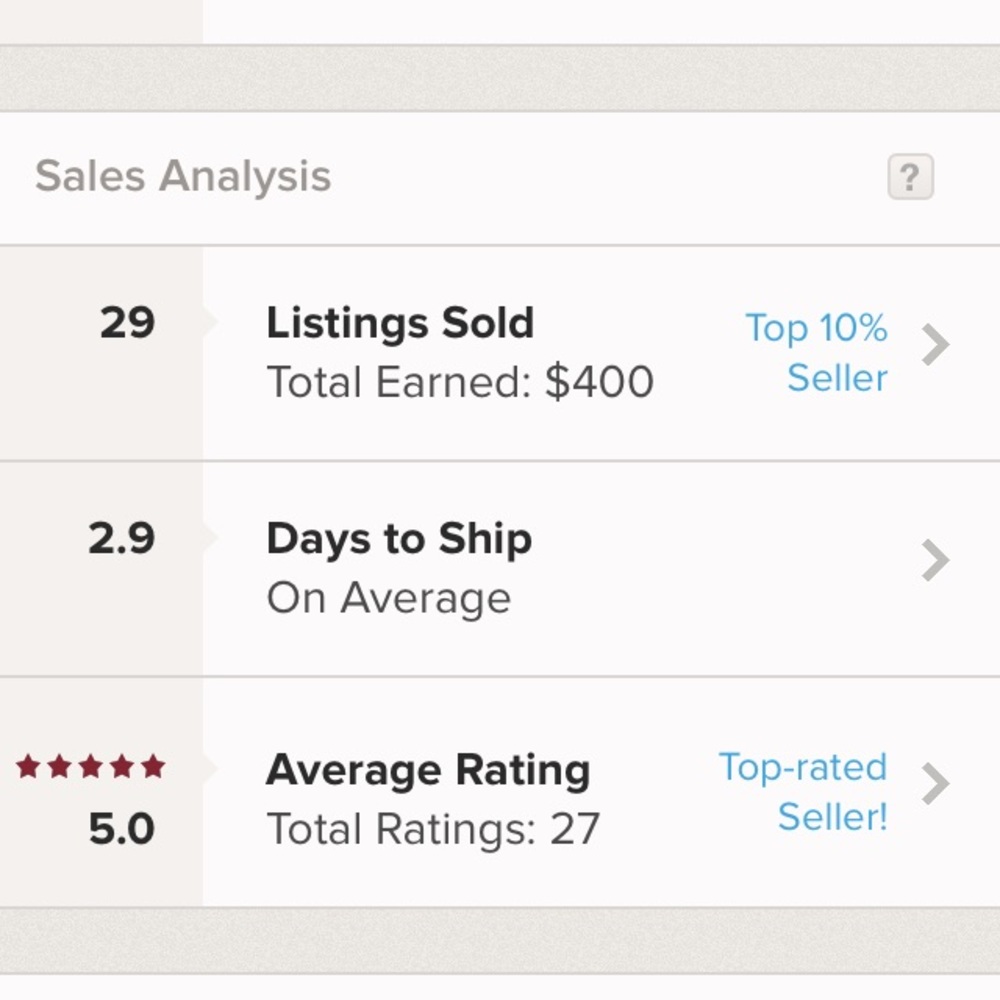The image size is (1000, 1000).
Task: Click the middle red star
Action: tap(90, 767)
